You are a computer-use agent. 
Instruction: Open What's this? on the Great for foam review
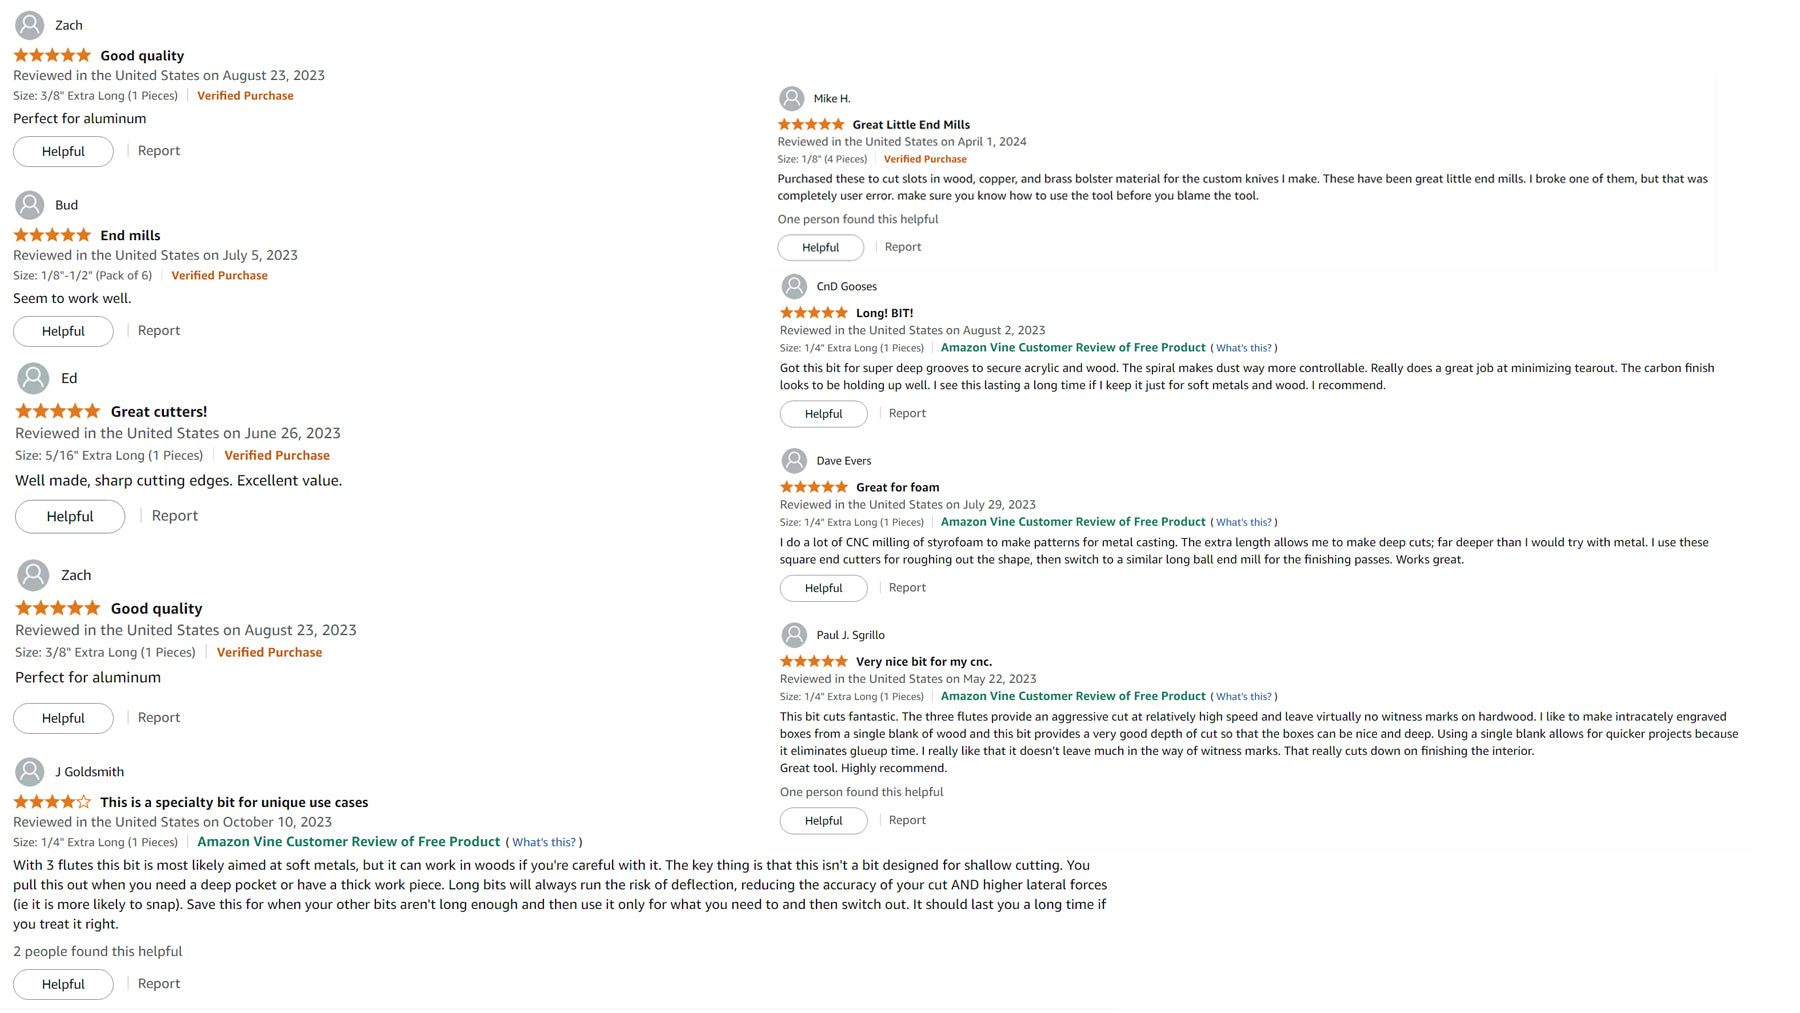pyautogui.click(x=1244, y=522)
